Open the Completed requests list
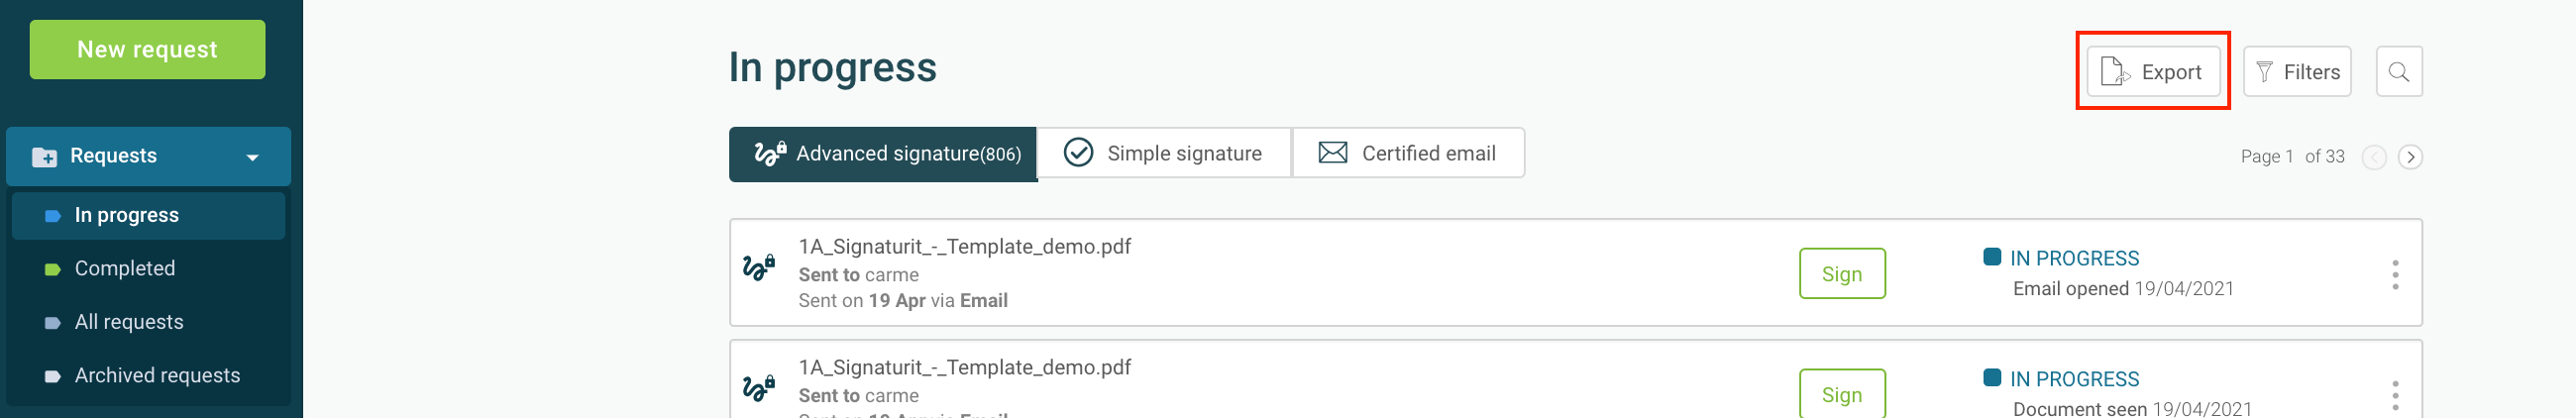This screenshot has width=2576, height=418. (x=148, y=268)
